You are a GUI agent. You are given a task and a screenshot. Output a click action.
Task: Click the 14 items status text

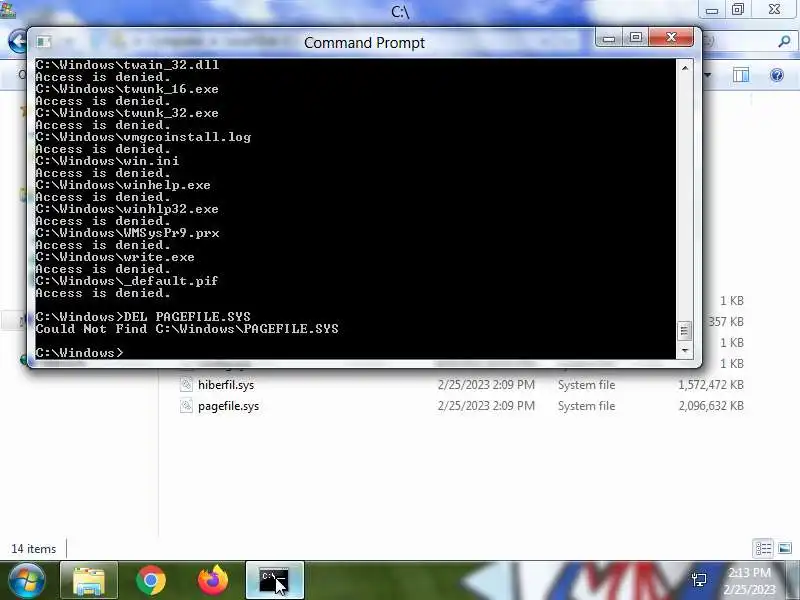tap(34, 549)
